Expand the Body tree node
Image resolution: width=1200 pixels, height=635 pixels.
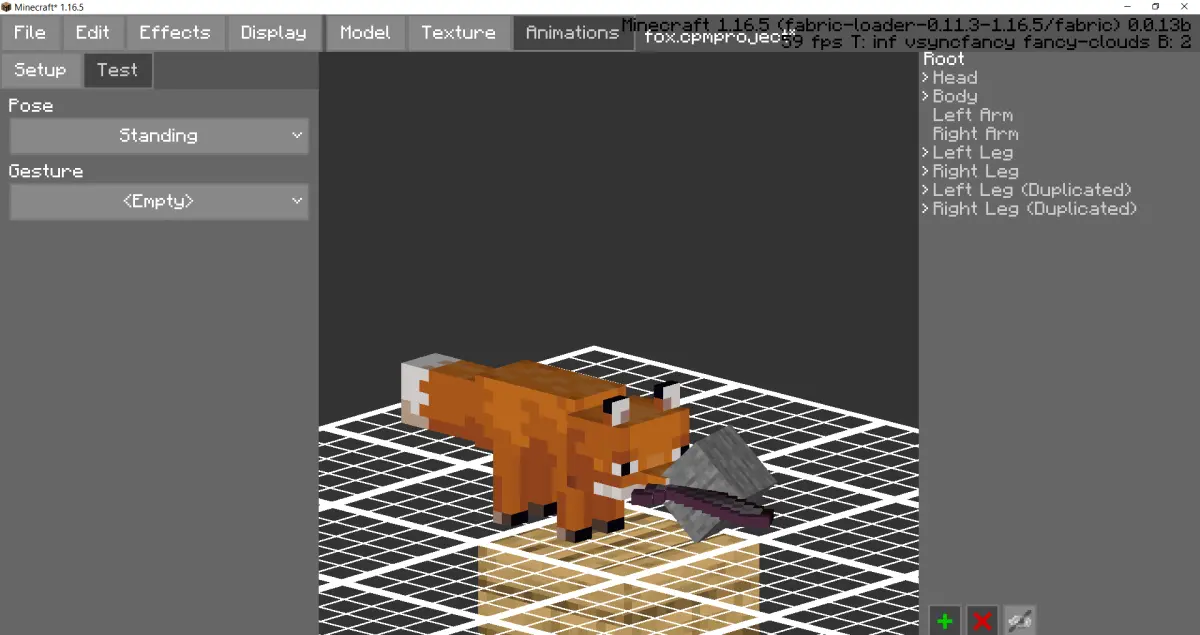(926, 97)
